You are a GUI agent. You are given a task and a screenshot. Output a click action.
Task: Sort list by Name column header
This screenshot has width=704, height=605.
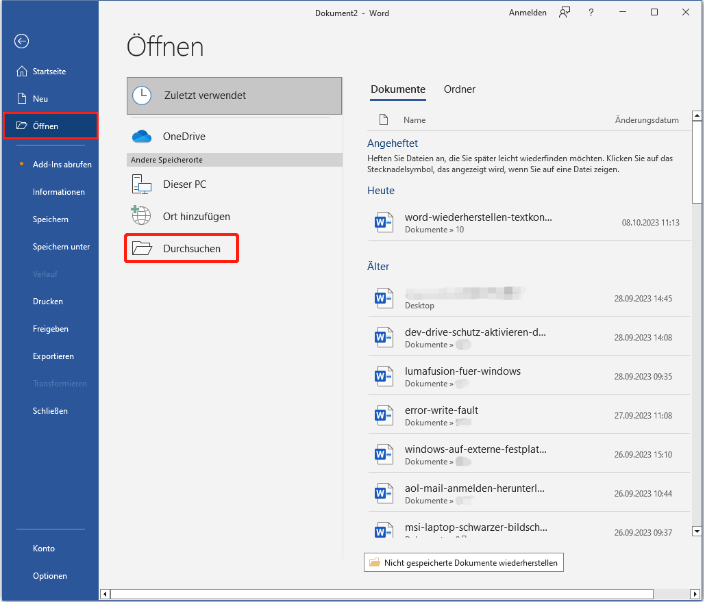(414, 120)
